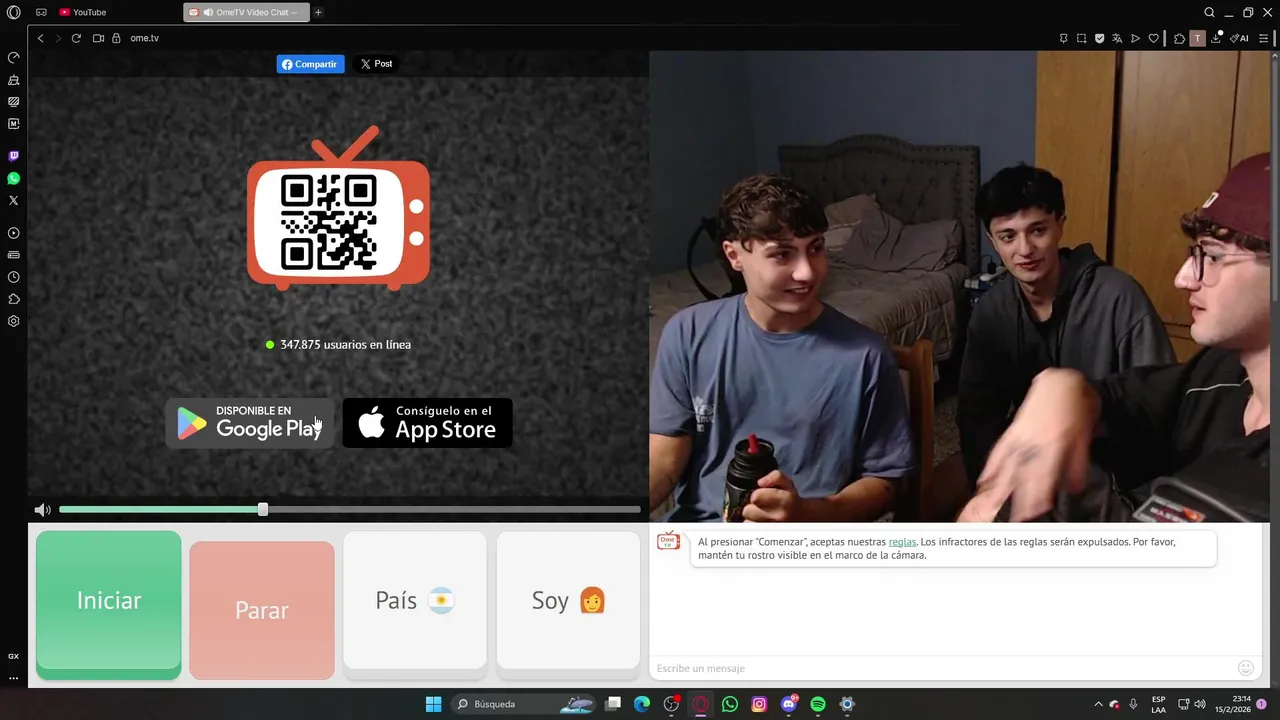The height and width of the screenshot is (720, 1280).
Task: Mute the OmeTV speaker volume icon
Action: [42, 510]
